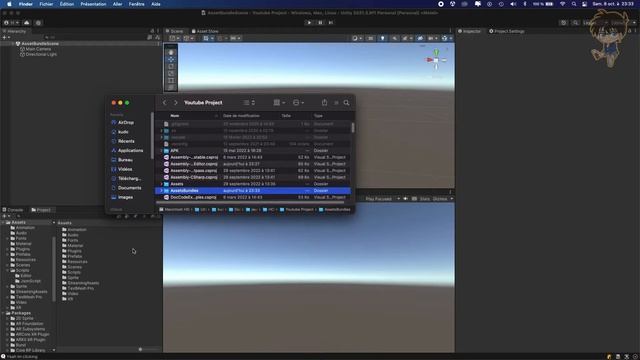Select AssetBundleScene in Hierarchy
The height and width of the screenshot is (360, 640).
point(40,43)
